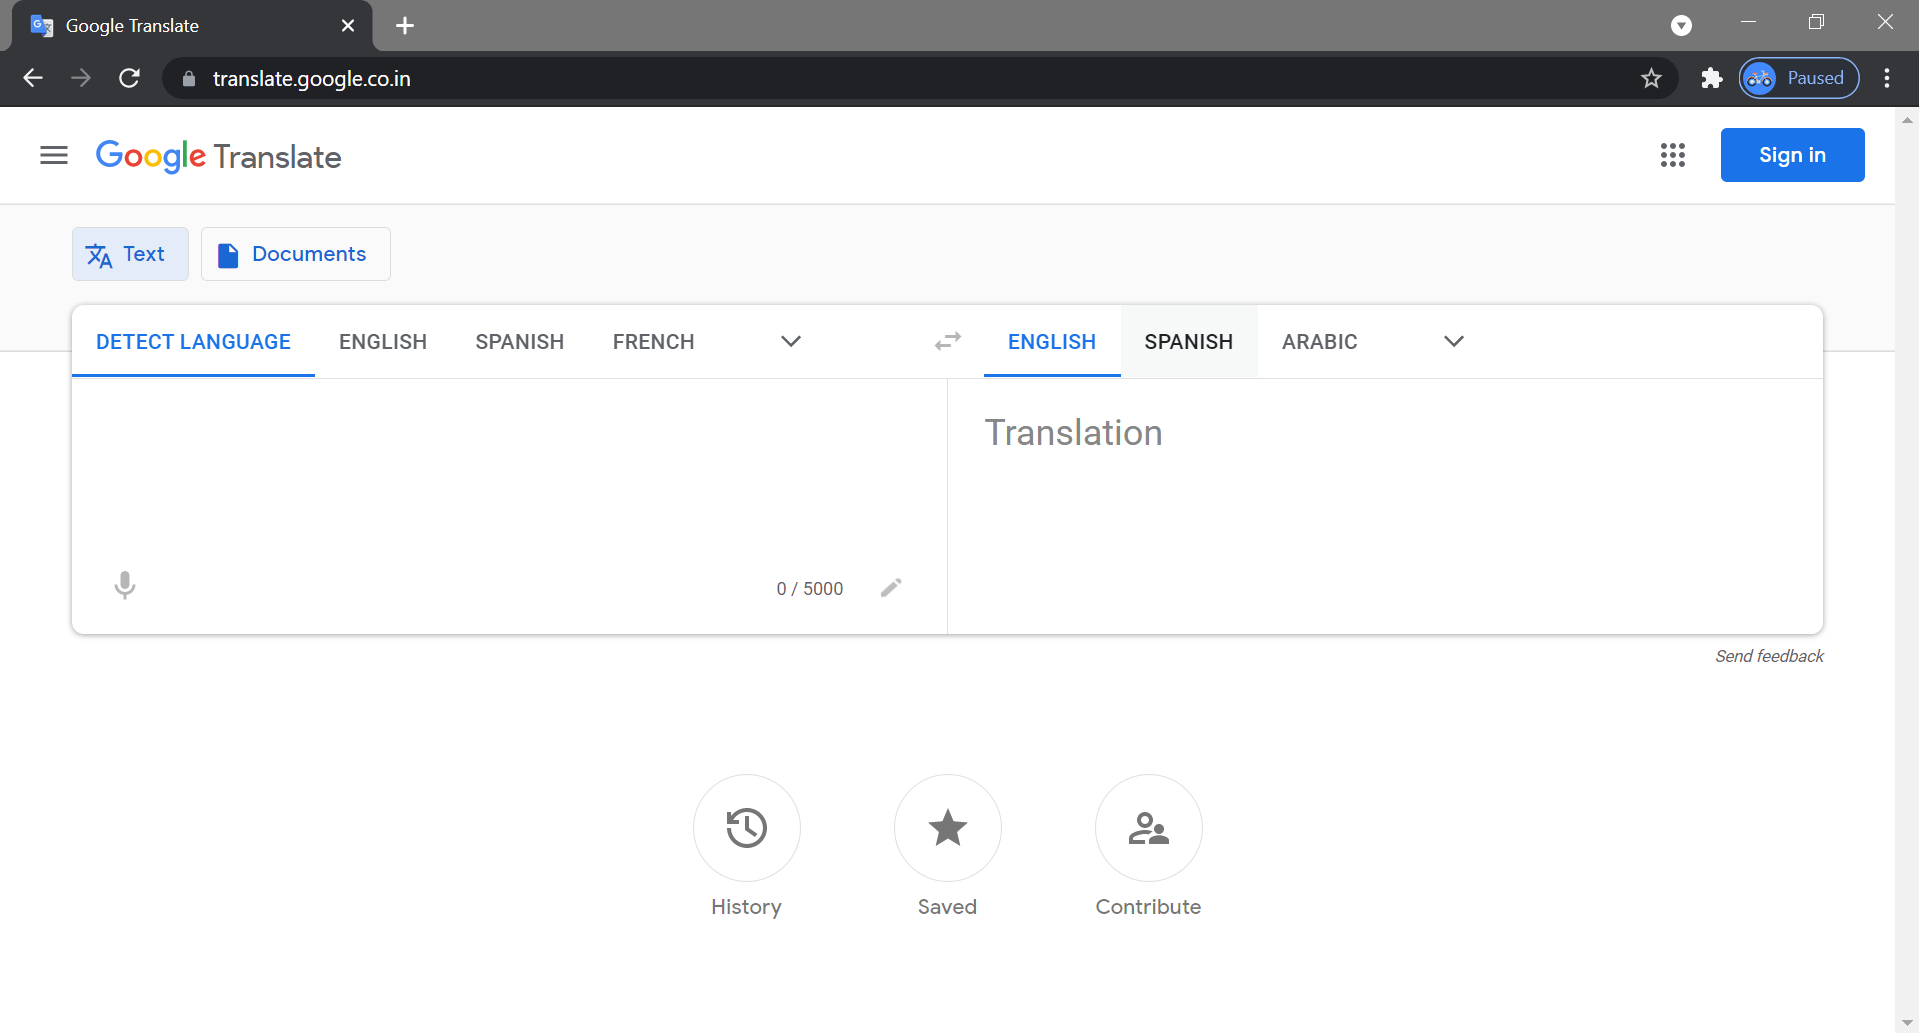Switch to Documents translation mode
The width and height of the screenshot is (1919, 1033).
296,254
